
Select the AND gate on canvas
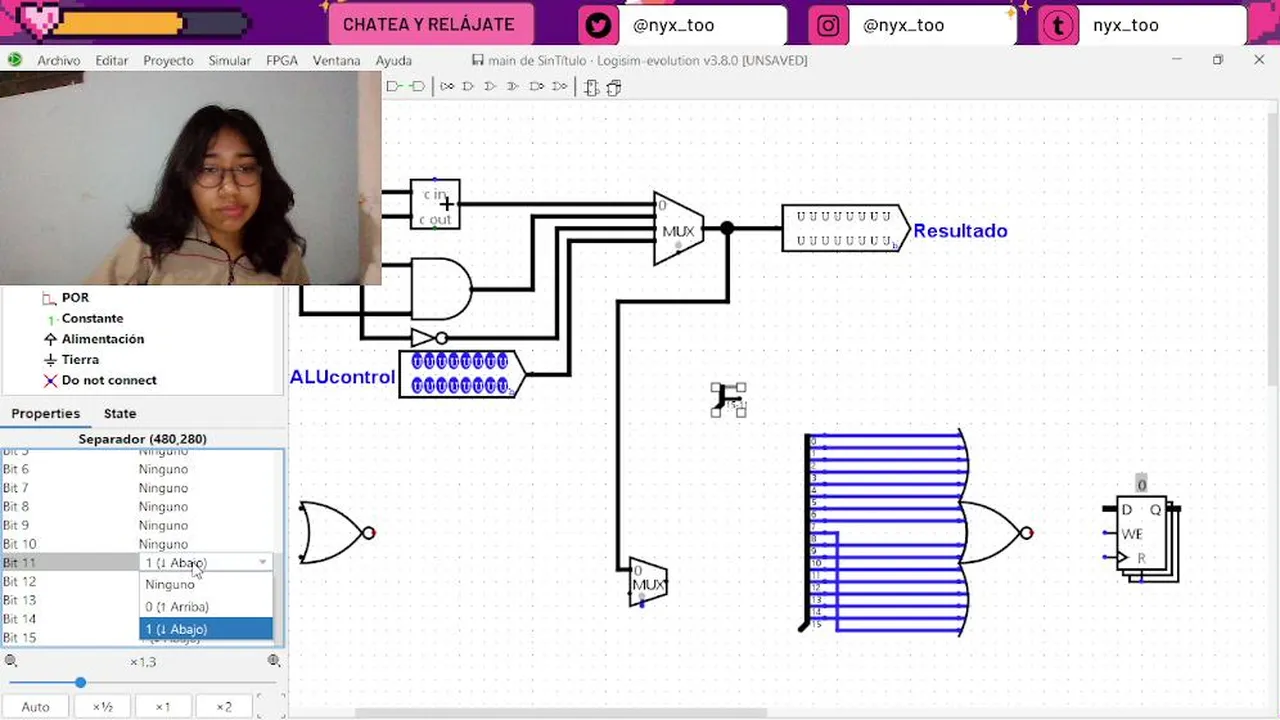[441, 289]
